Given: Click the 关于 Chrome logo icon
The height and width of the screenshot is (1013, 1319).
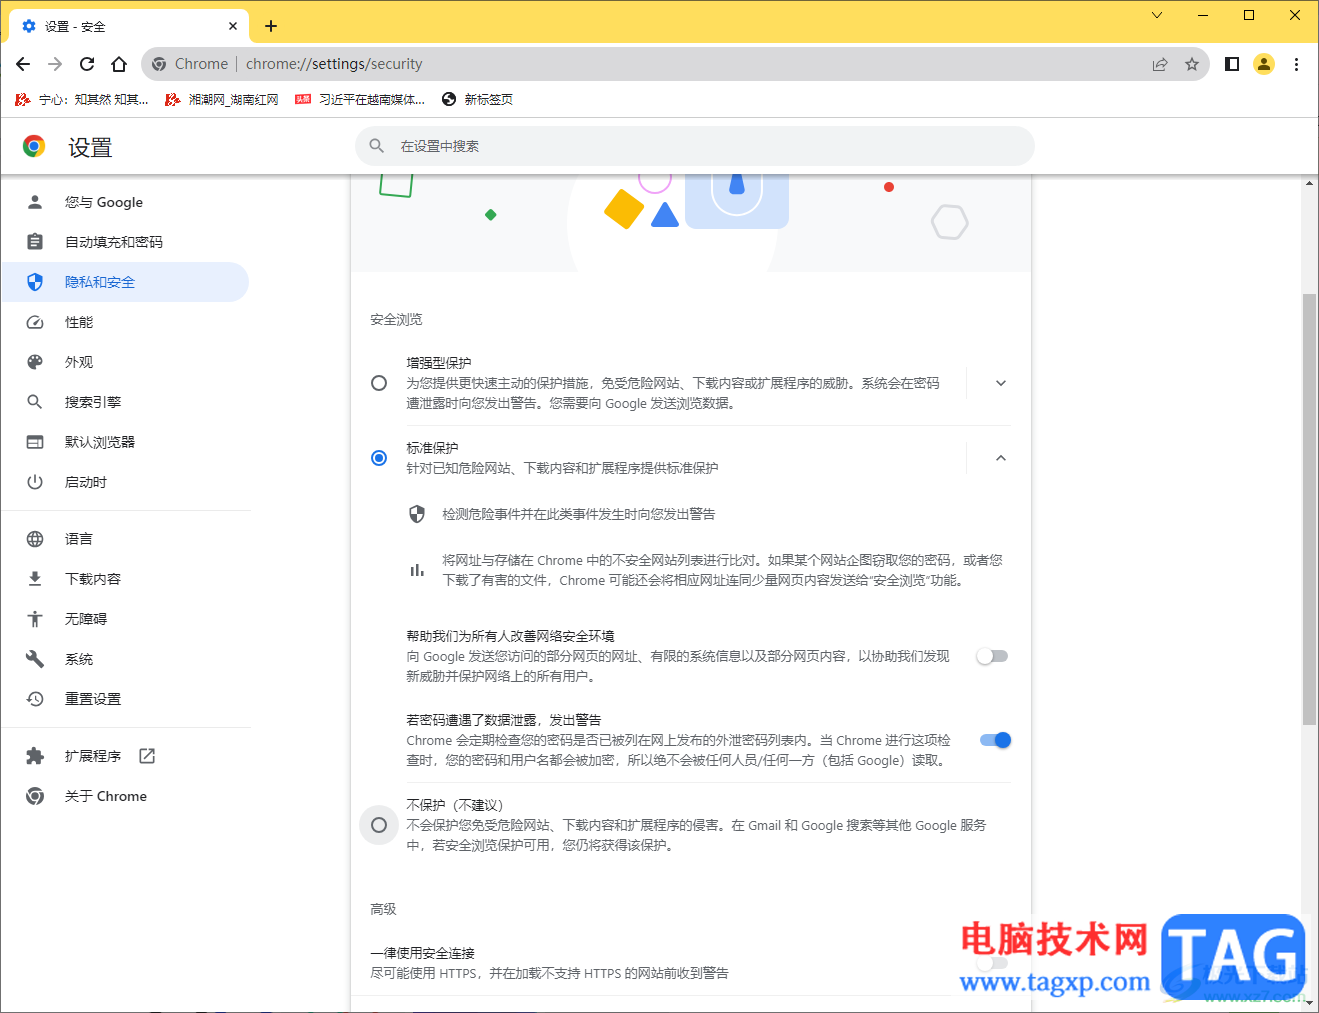Looking at the screenshot, I should (35, 796).
